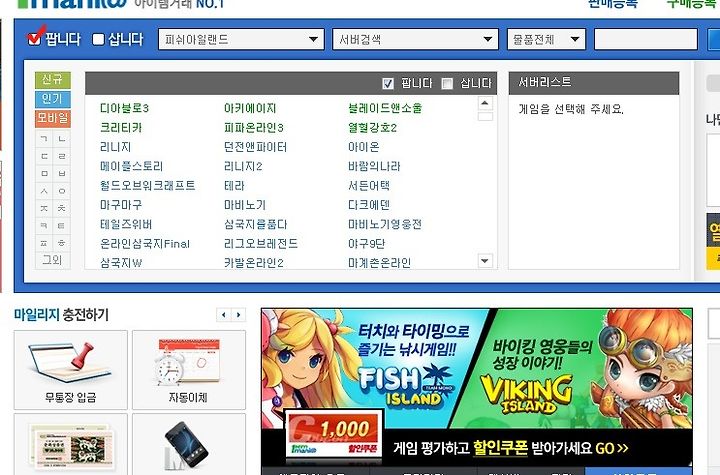Image resolution: width=720 pixels, height=475 pixels.
Task: Select game 피파온라인3
Action: (254, 128)
